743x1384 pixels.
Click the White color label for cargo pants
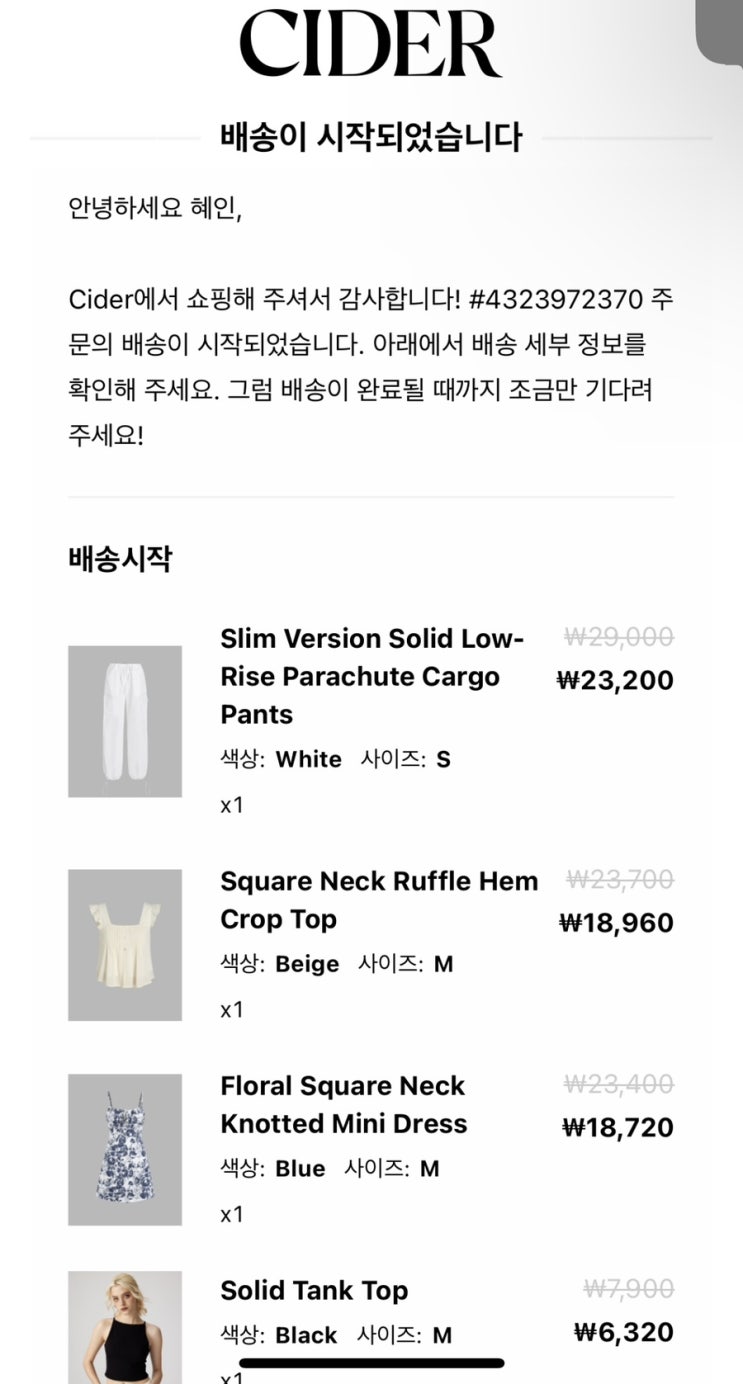[x=308, y=760]
